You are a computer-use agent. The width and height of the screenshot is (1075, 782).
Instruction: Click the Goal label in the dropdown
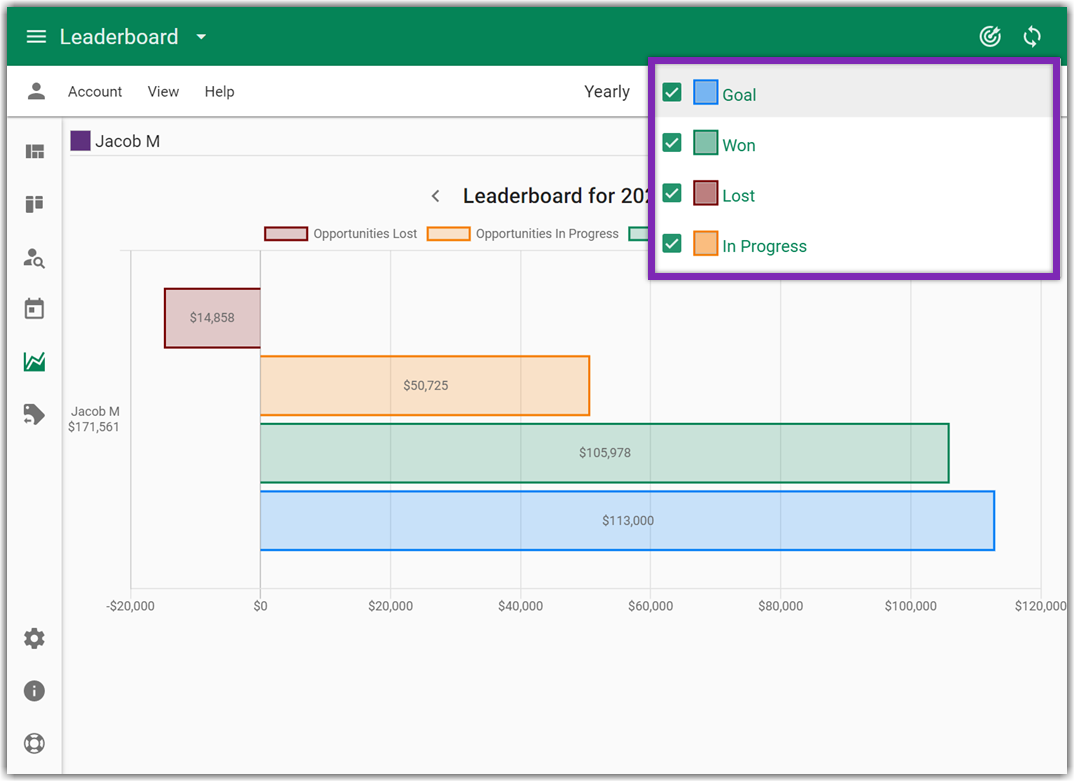click(739, 95)
